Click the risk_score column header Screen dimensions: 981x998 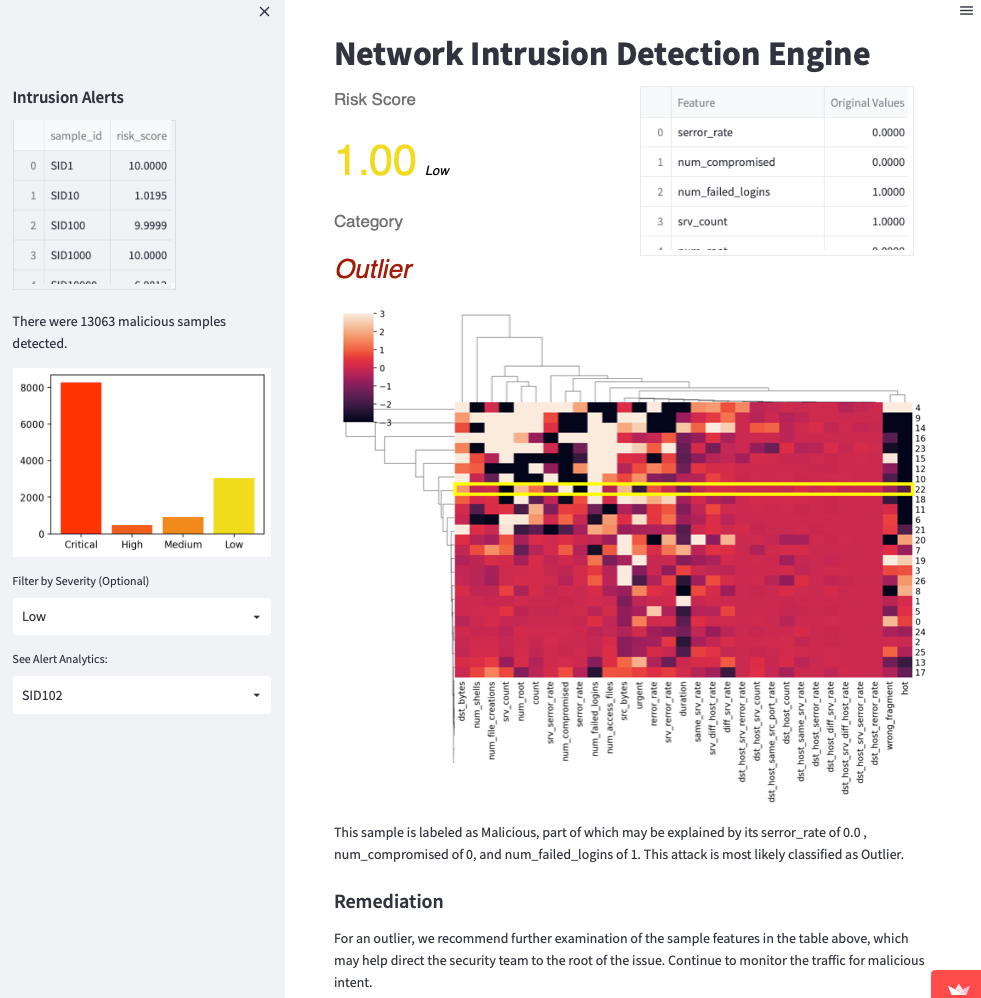pos(141,136)
